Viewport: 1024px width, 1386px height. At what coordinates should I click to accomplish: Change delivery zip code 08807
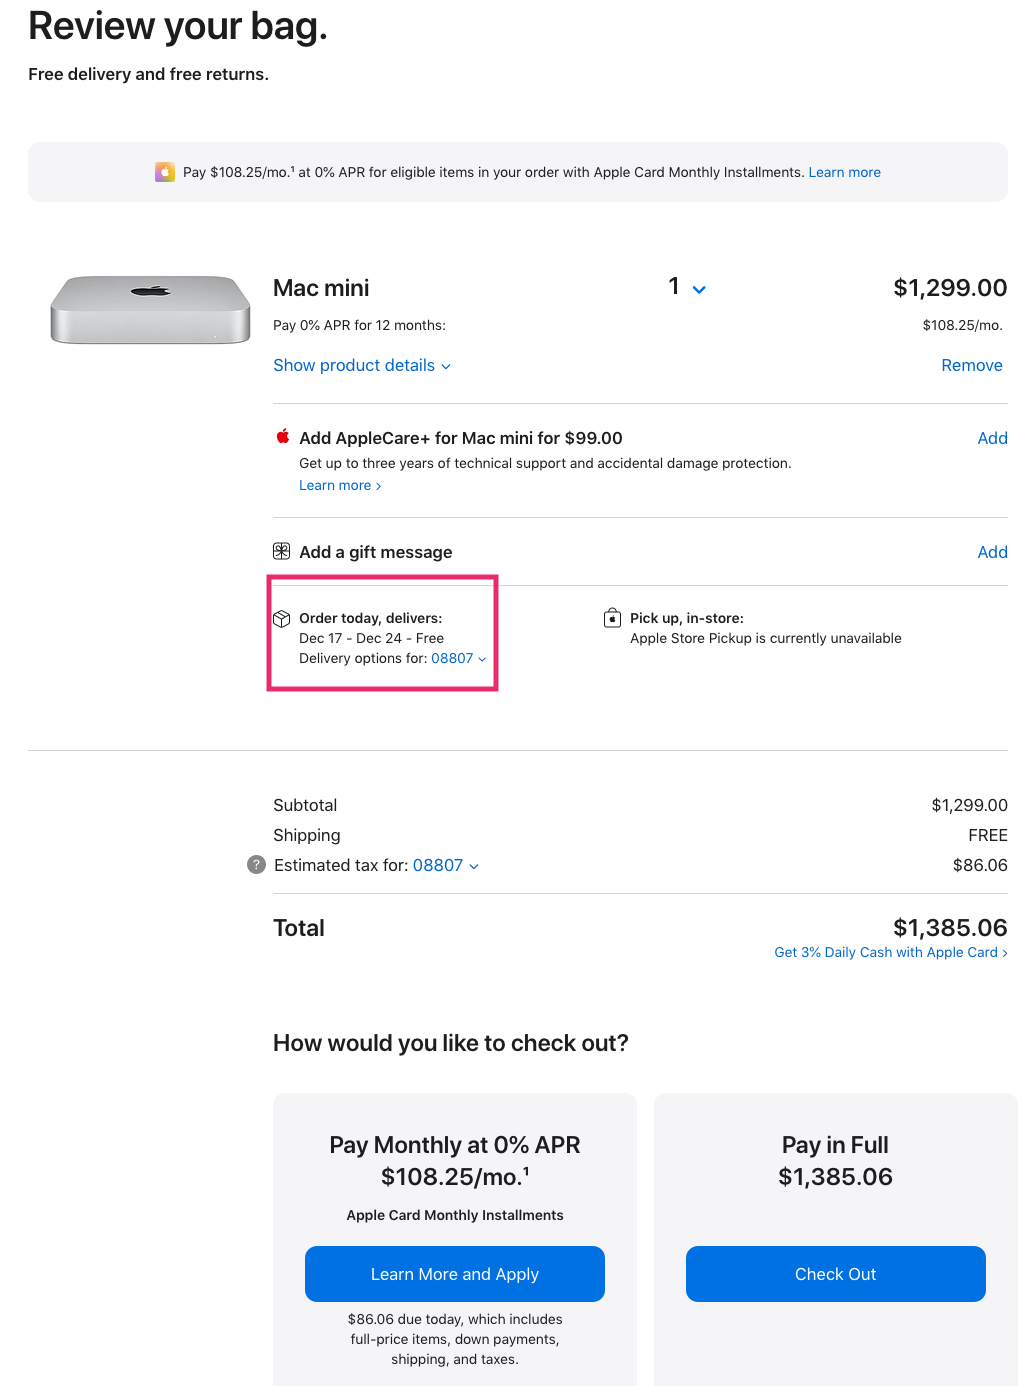pos(459,659)
